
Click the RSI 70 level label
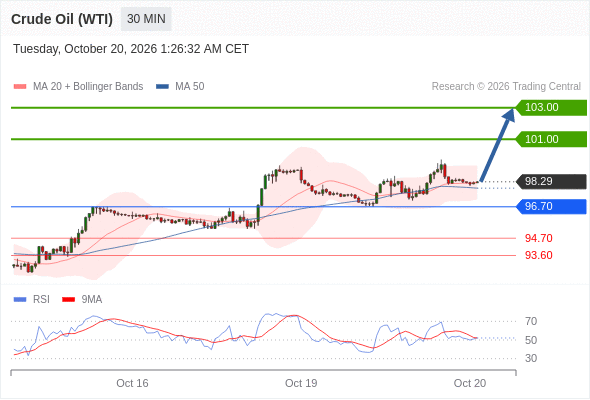pos(531,321)
